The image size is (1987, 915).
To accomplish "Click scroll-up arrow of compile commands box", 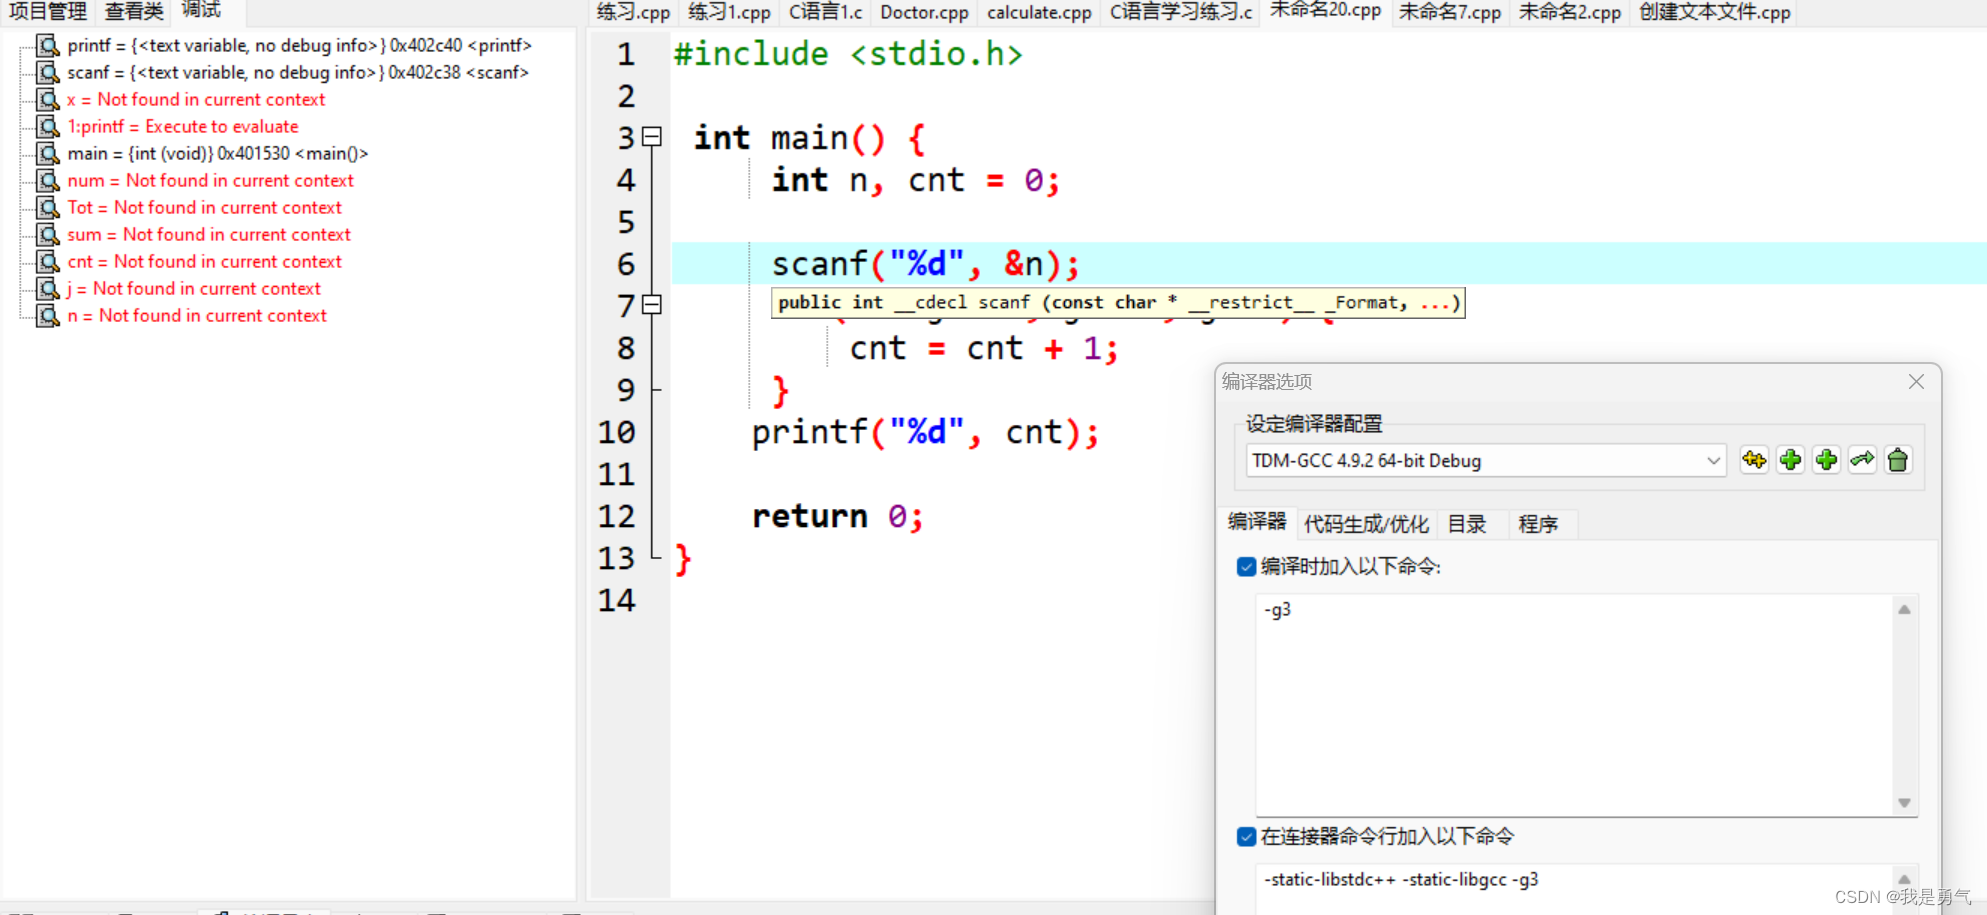I will pyautogui.click(x=1905, y=609).
